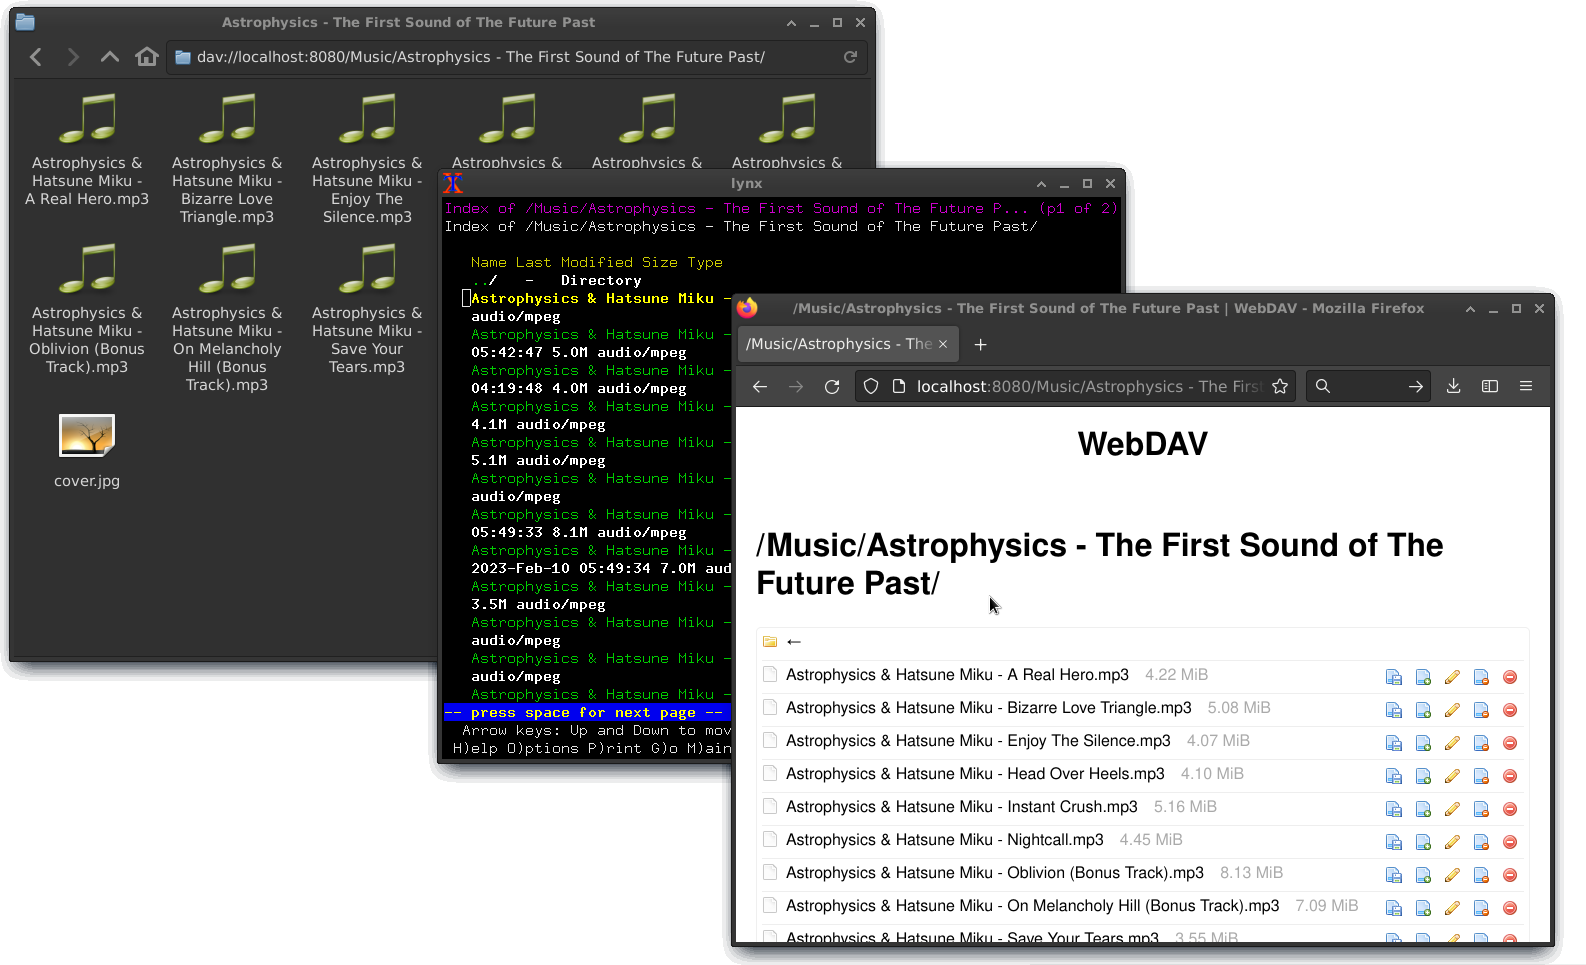Click the pencil rename icon for Bizarre Love Triangle.mp3

1452,710
